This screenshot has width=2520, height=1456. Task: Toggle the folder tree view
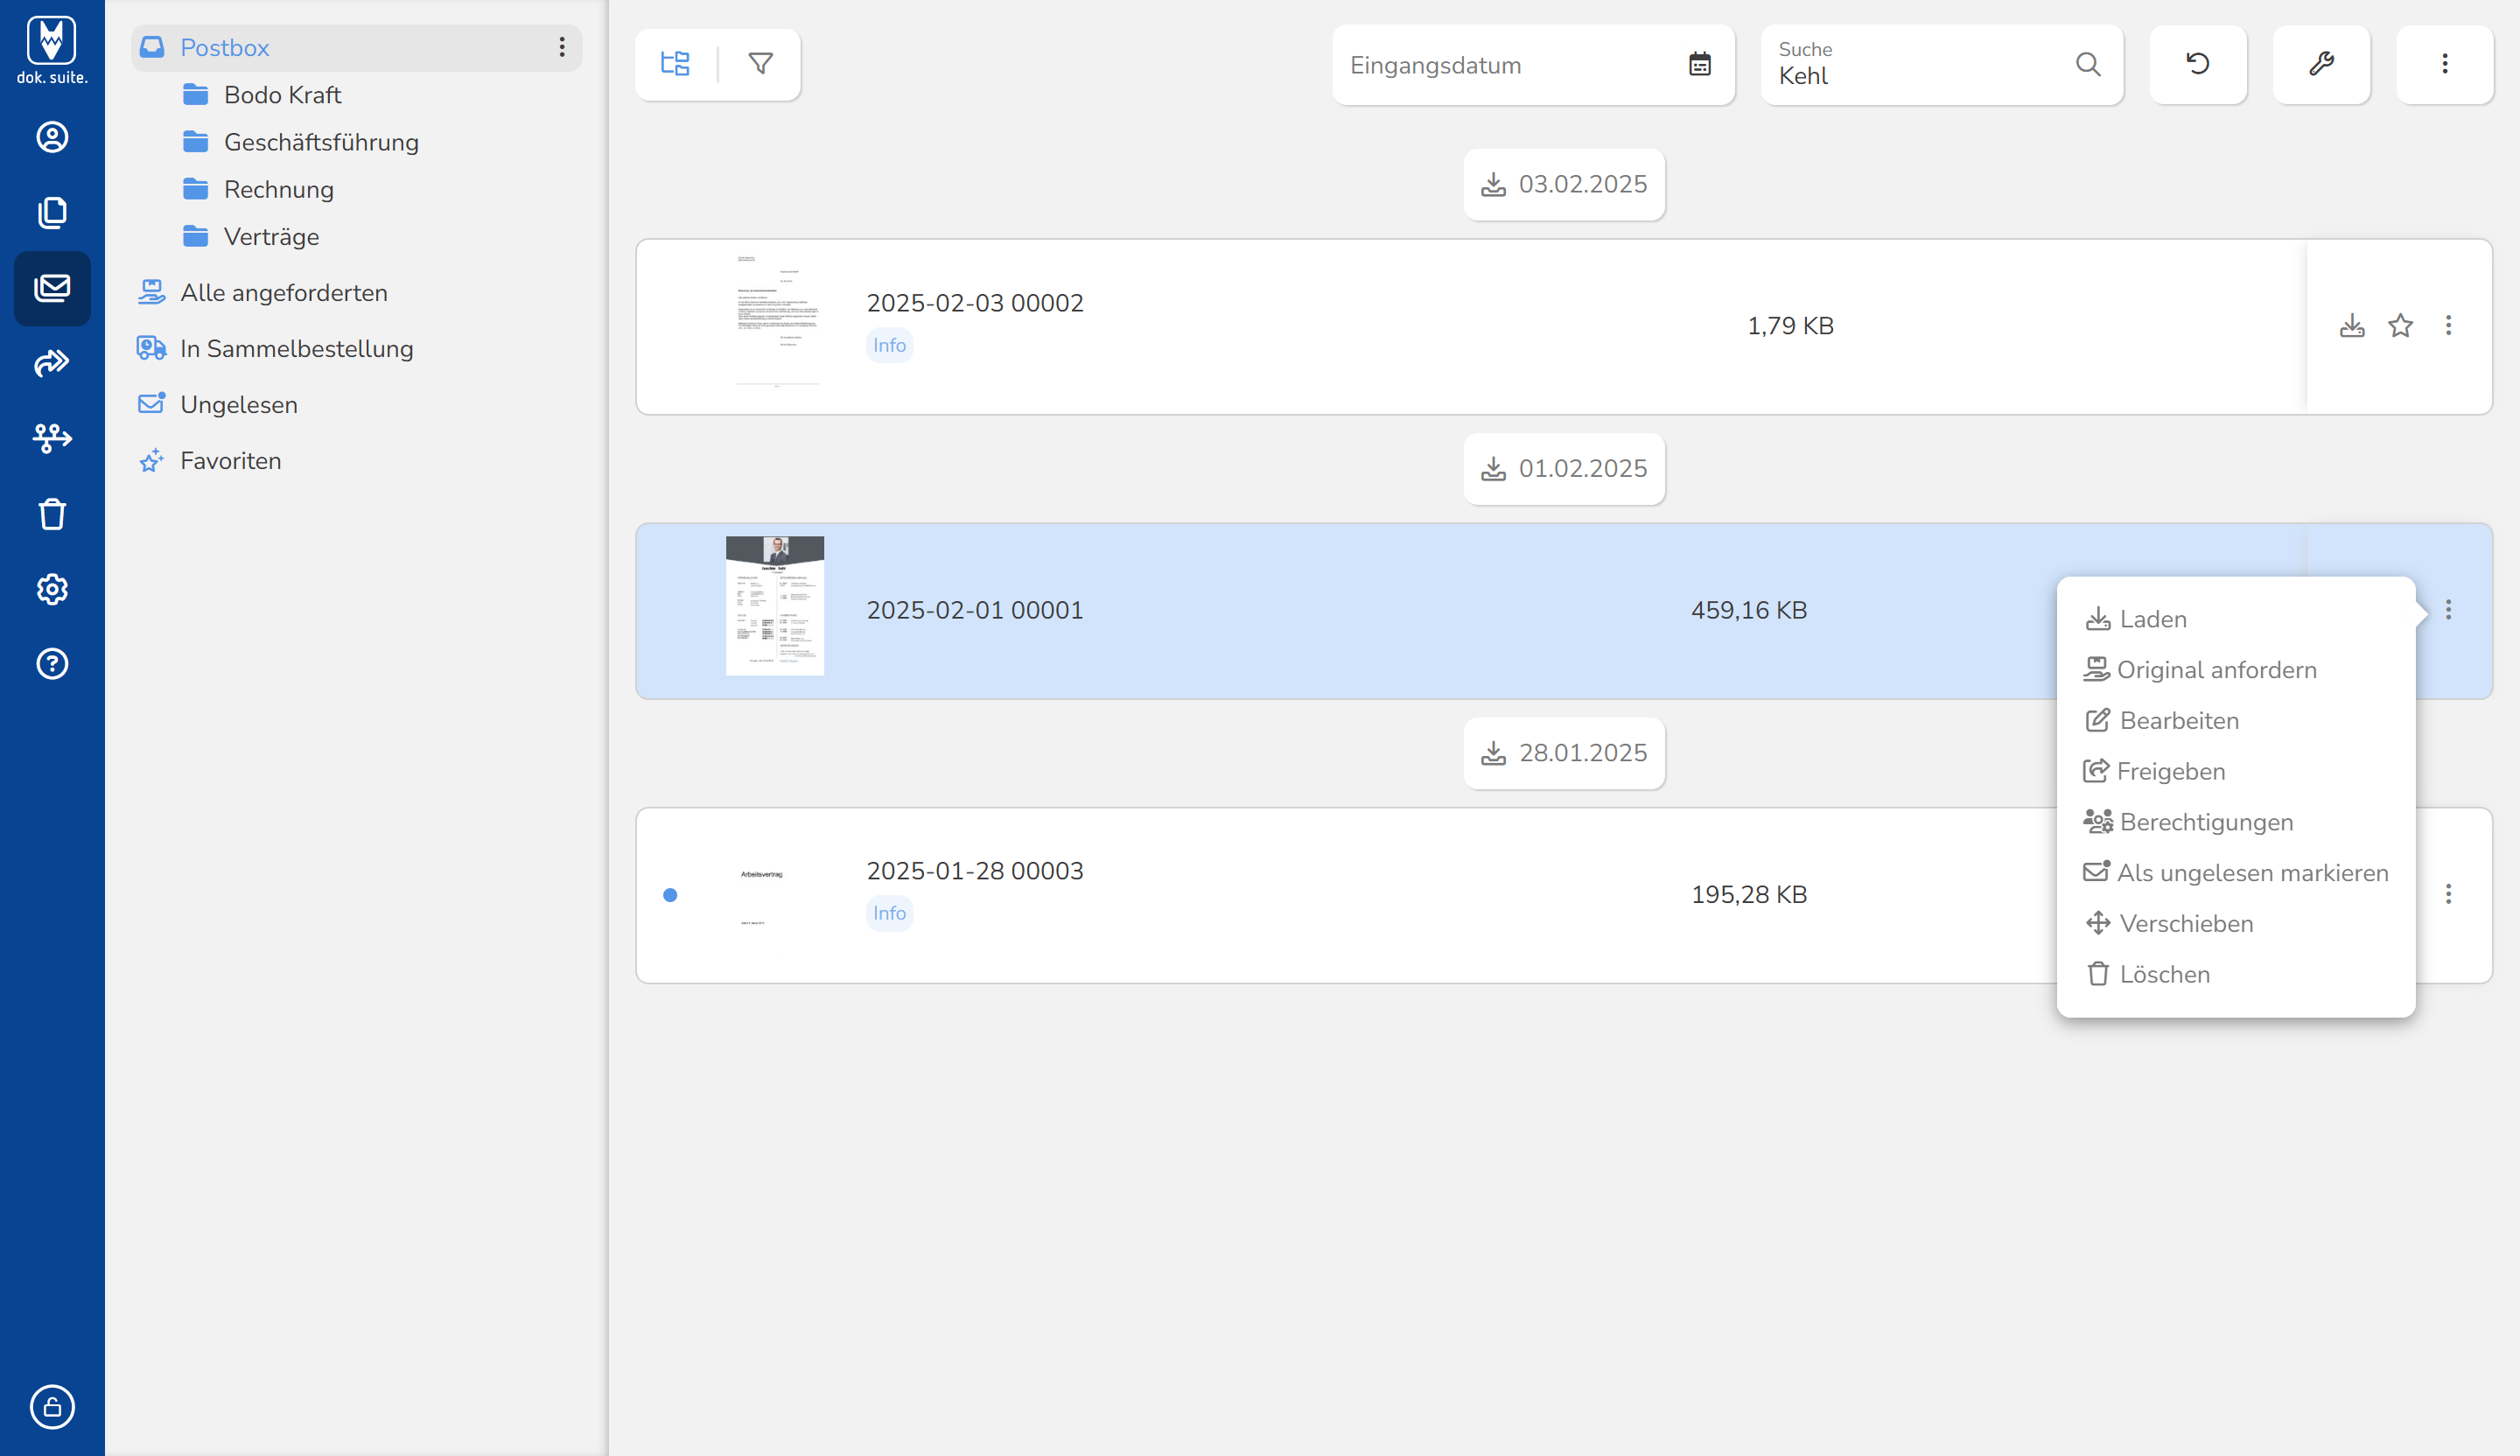[675, 63]
